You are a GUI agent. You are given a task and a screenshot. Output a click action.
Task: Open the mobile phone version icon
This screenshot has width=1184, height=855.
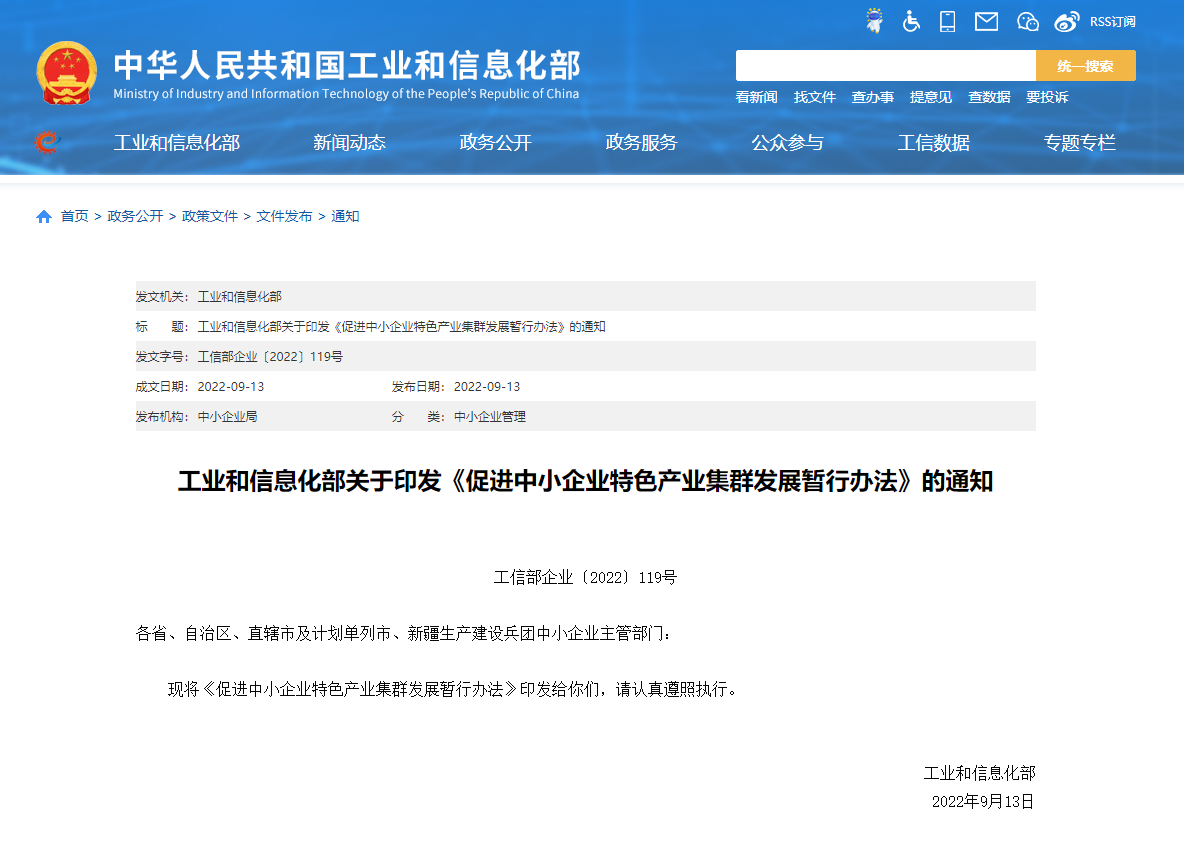(x=947, y=21)
